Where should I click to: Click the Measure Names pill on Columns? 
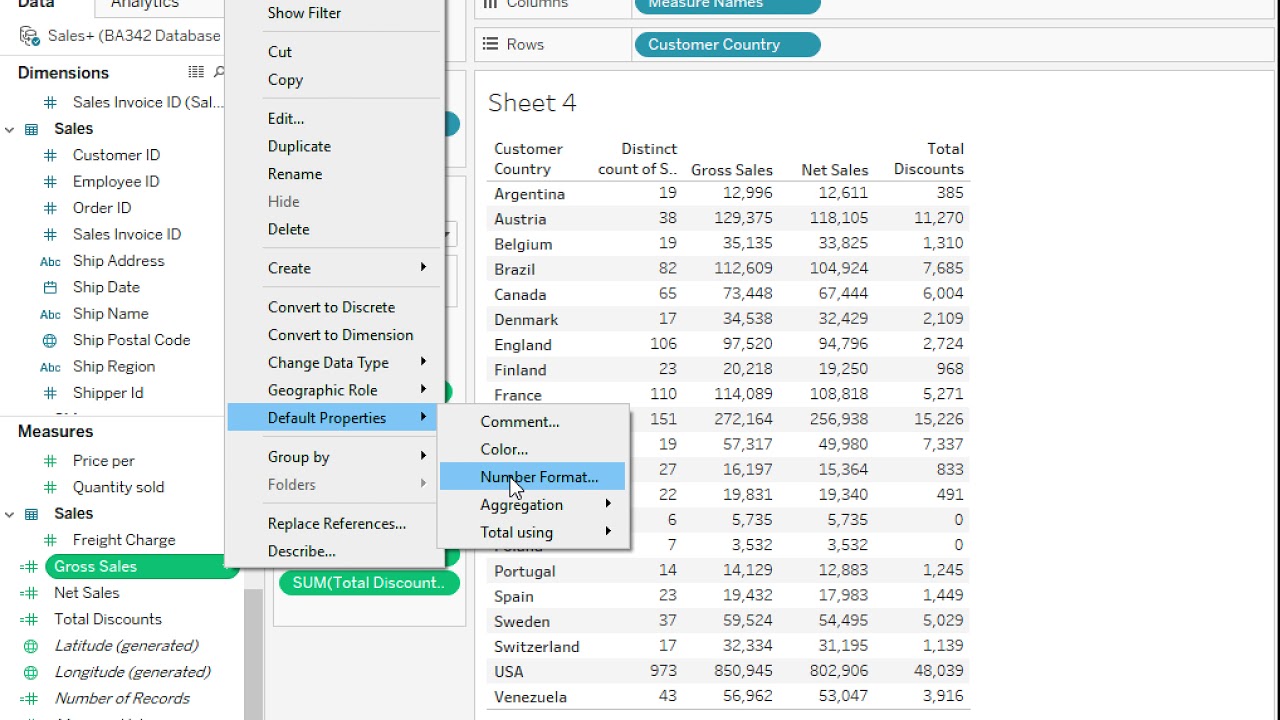click(727, 5)
